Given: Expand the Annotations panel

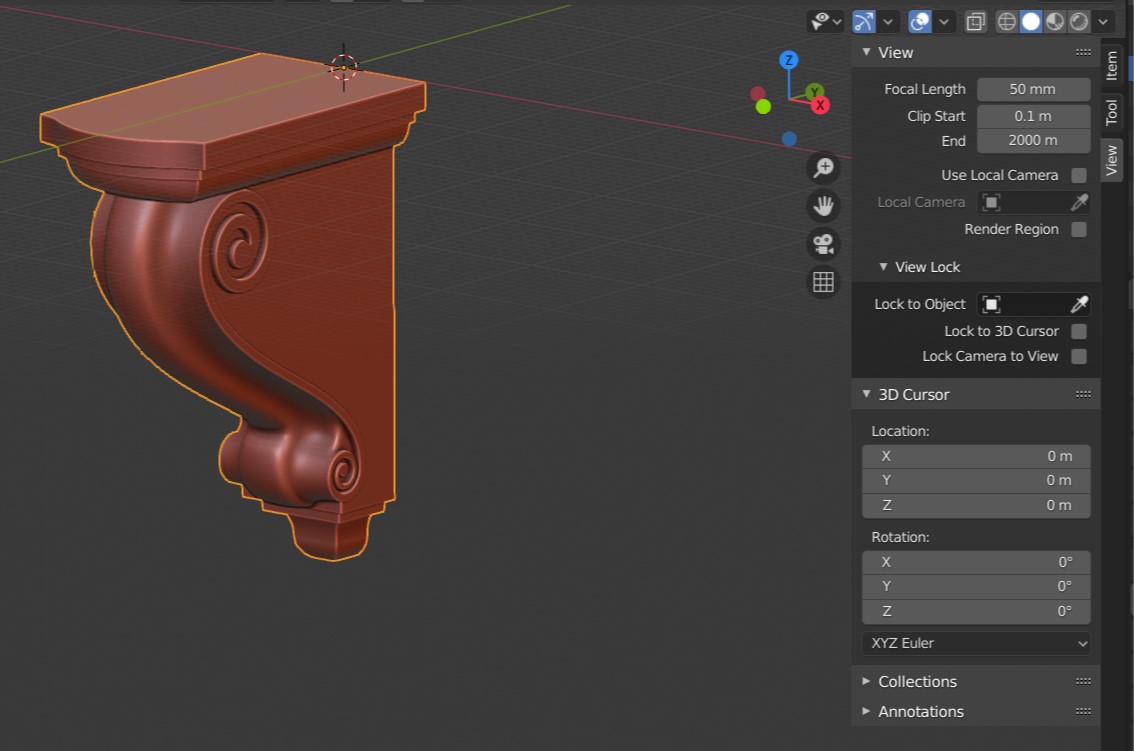Looking at the screenshot, I should [x=866, y=711].
